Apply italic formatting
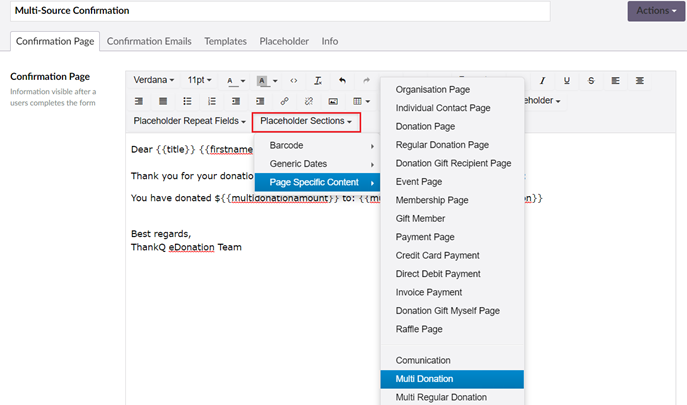Screen dimensions: 687x405 click(x=542, y=80)
